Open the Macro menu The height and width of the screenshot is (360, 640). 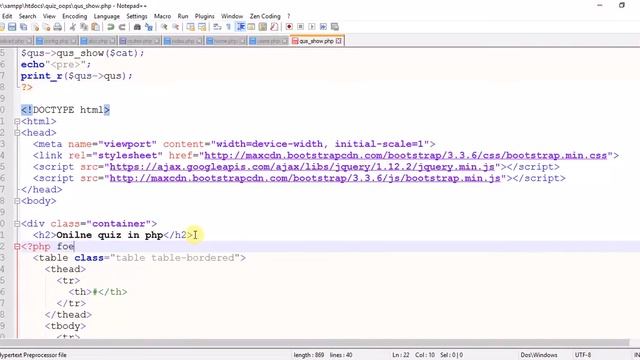(162, 16)
